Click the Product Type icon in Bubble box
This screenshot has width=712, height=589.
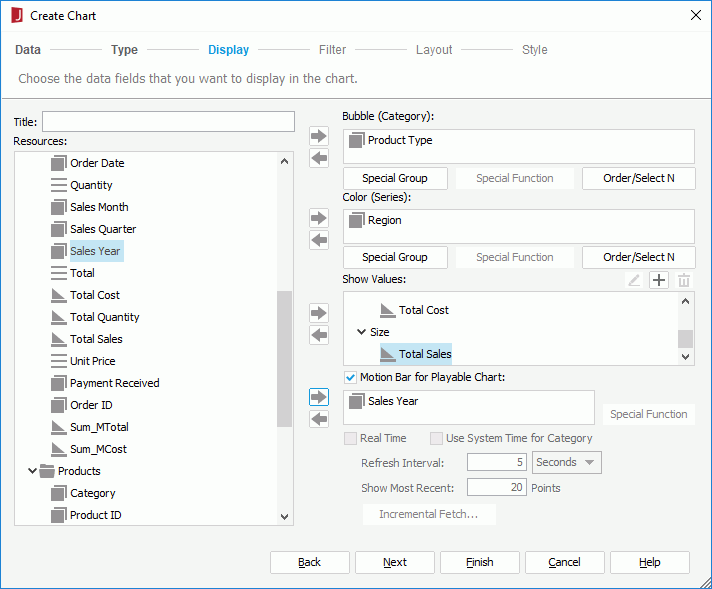[356, 140]
